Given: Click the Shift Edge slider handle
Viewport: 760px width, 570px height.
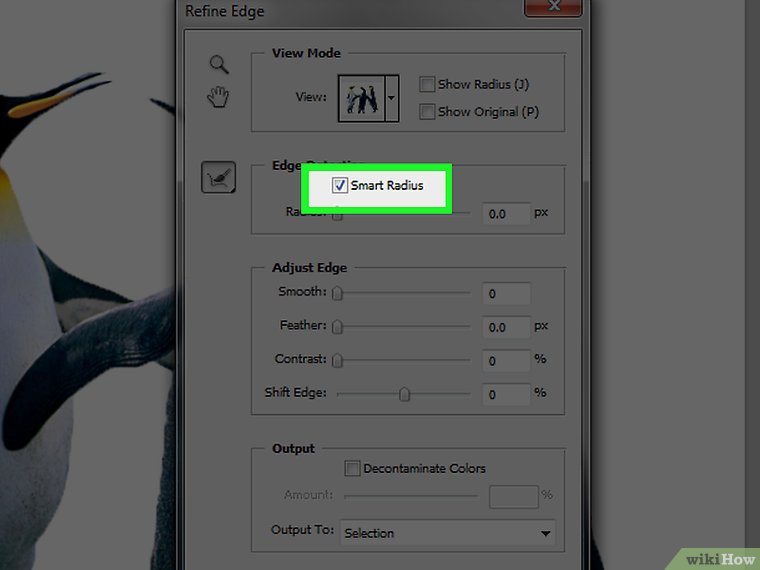Looking at the screenshot, I should [x=404, y=394].
